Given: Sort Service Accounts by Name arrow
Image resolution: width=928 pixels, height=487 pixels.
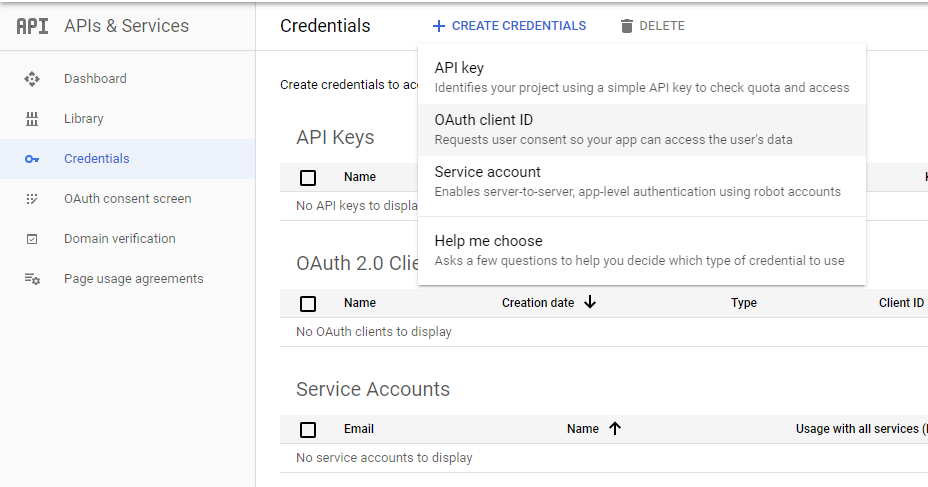Looking at the screenshot, I should point(615,429).
